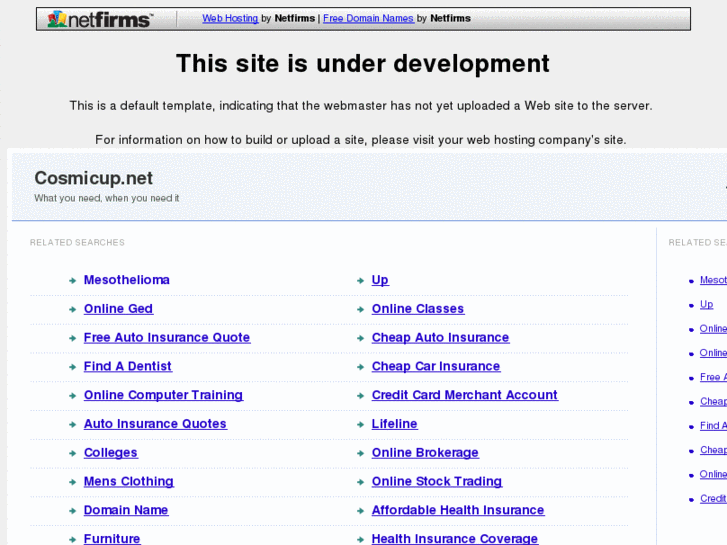Open the Online Brokerage link
The width and height of the screenshot is (727, 545).
pos(425,452)
